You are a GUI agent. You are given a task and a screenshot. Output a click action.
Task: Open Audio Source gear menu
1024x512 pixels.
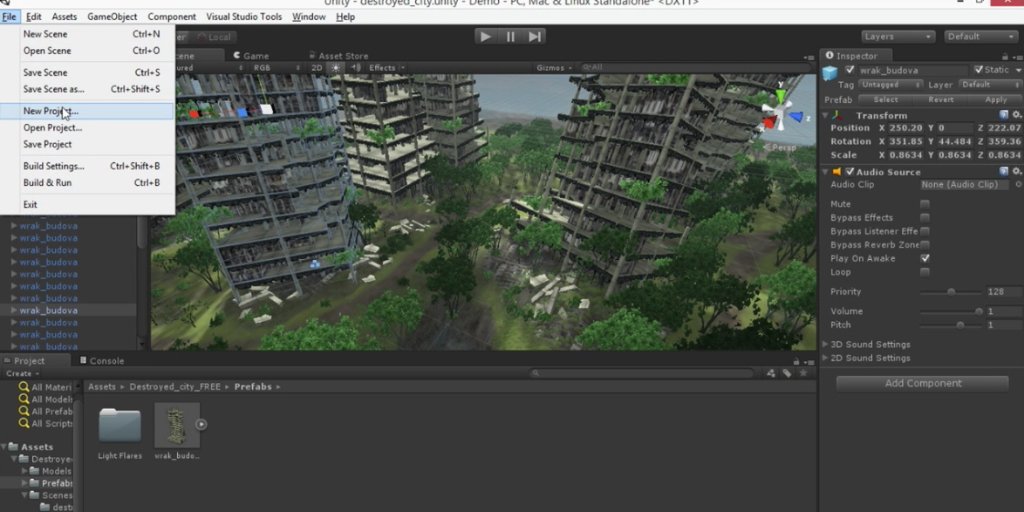(x=1016, y=171)
